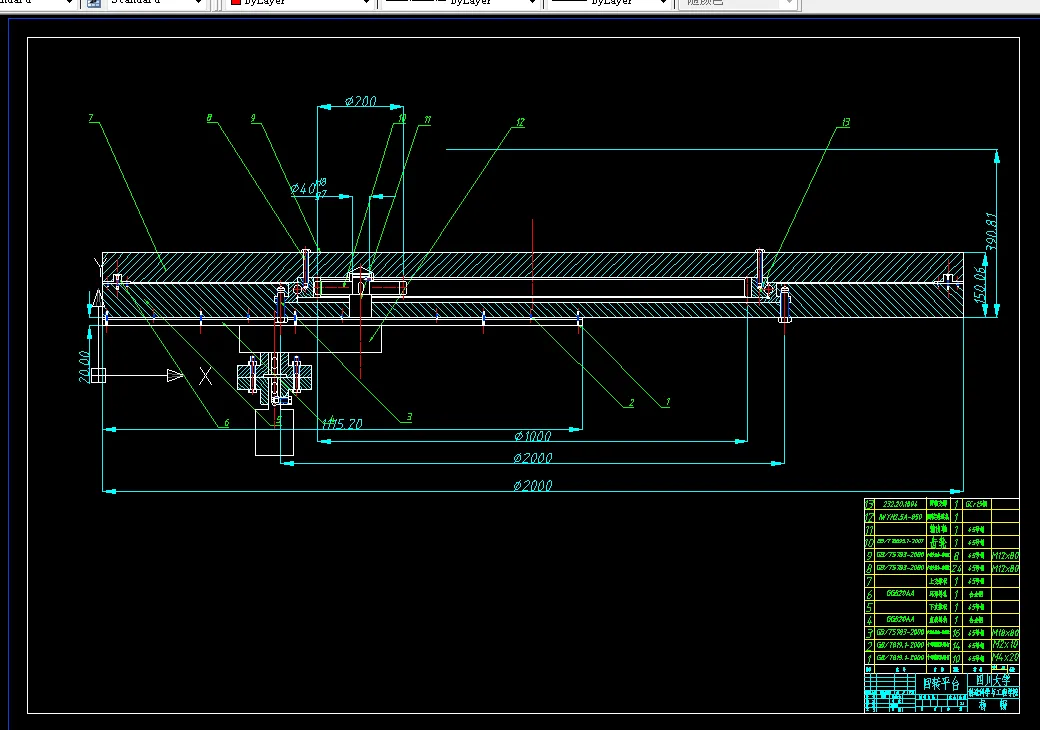Click M12x80 in parts list row 9
The image size is (1040, 730).
[1005, 556]
